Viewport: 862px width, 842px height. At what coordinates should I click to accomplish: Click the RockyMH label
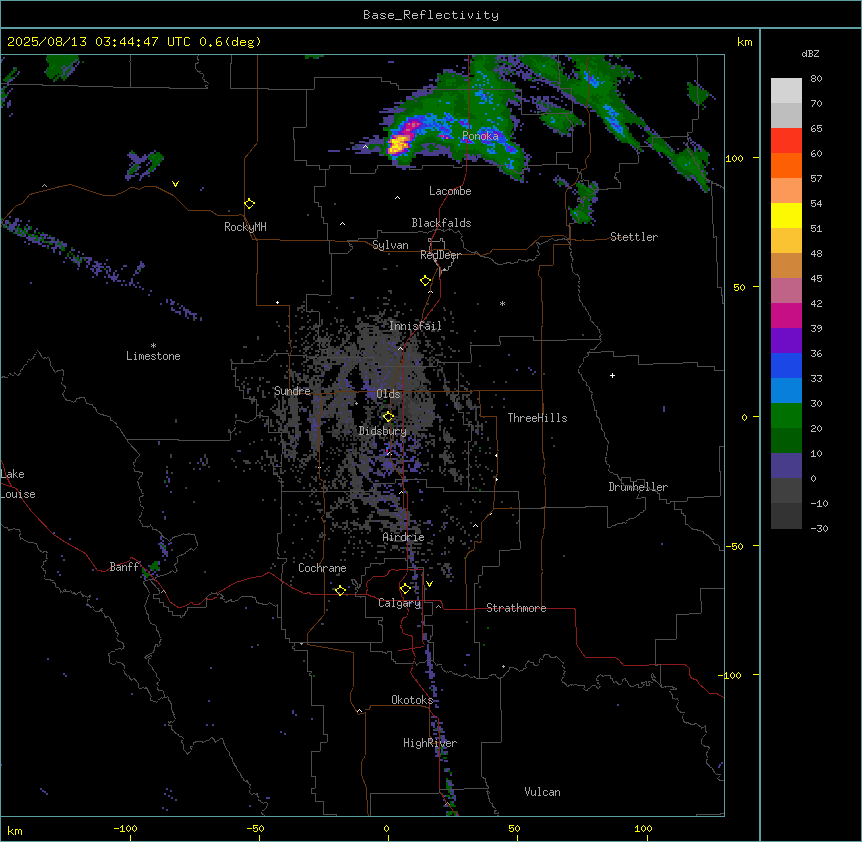[x=245, y=227]
